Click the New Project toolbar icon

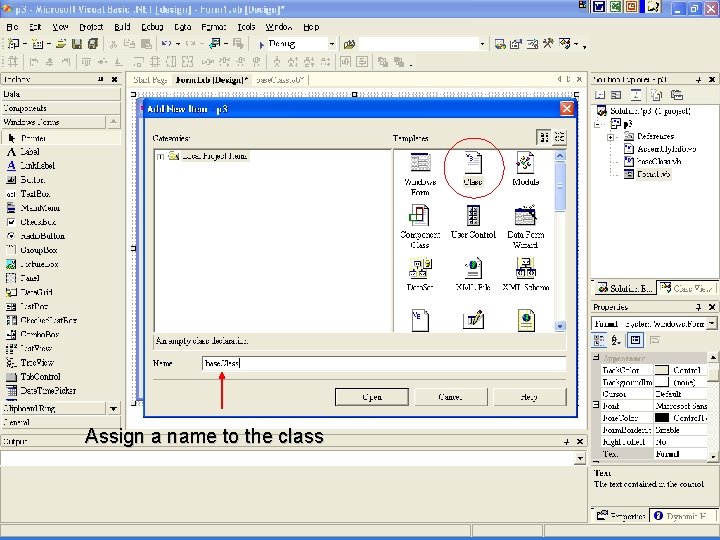[13, 44]
